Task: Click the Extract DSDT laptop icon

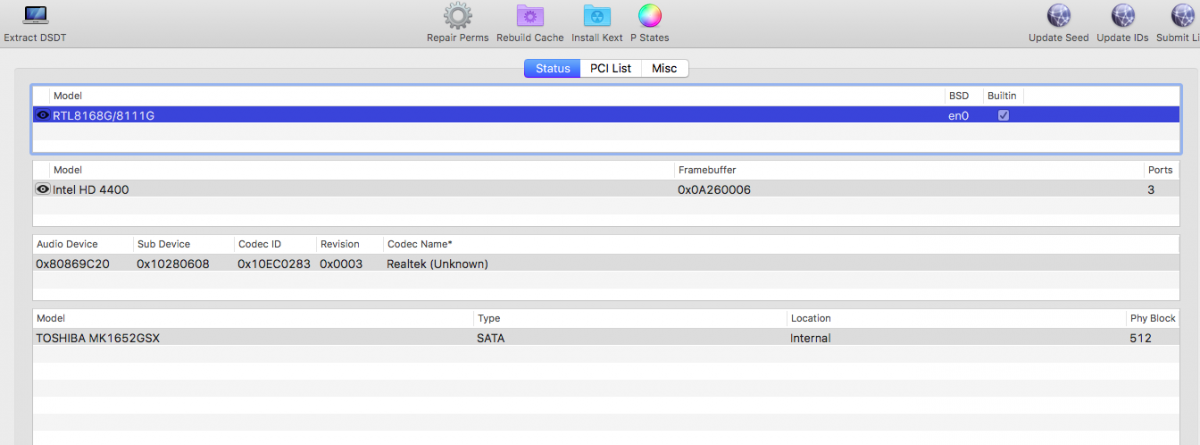Action: click(35, 16)
